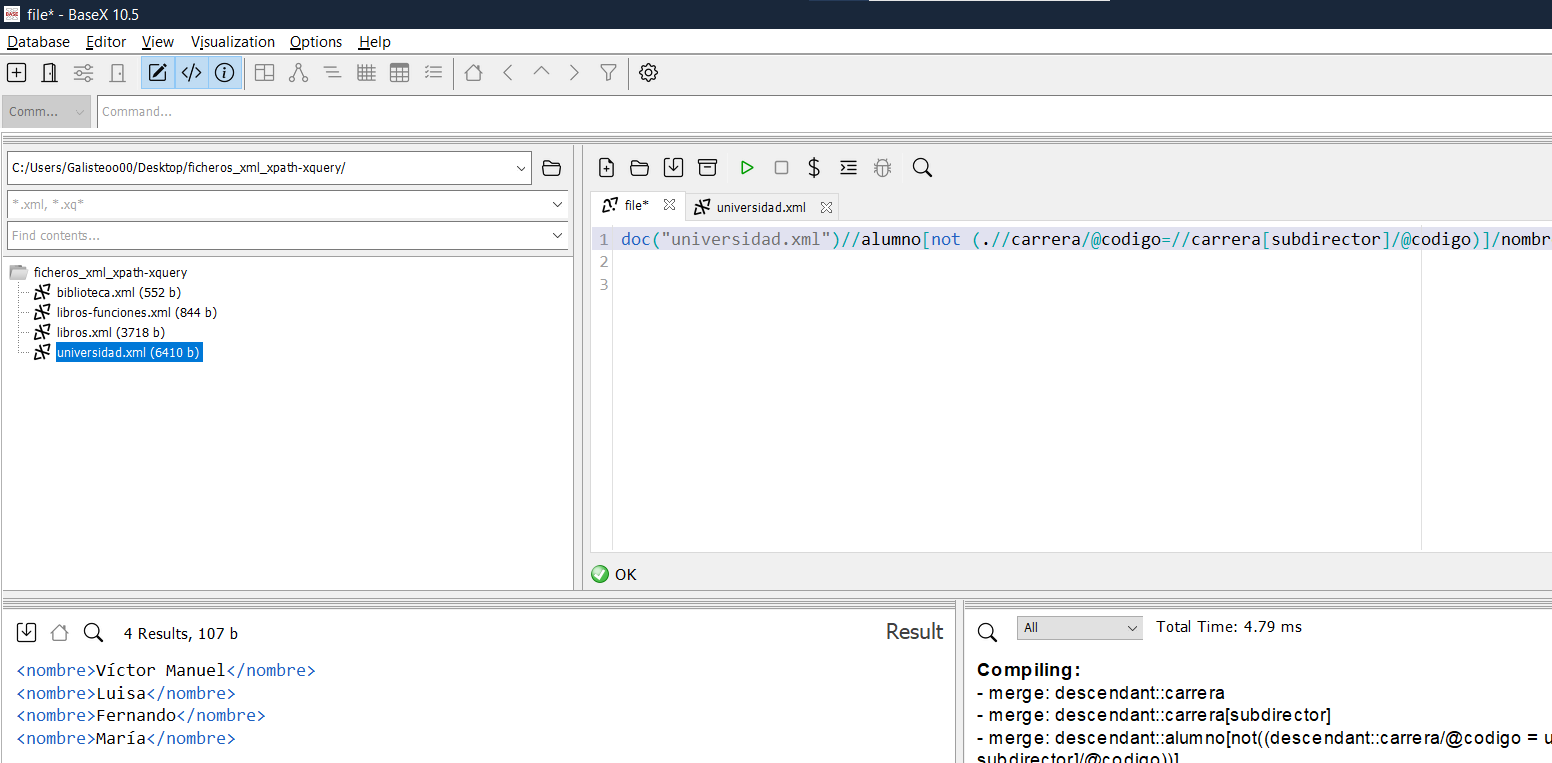Open the Command mode dropdown

46,111
